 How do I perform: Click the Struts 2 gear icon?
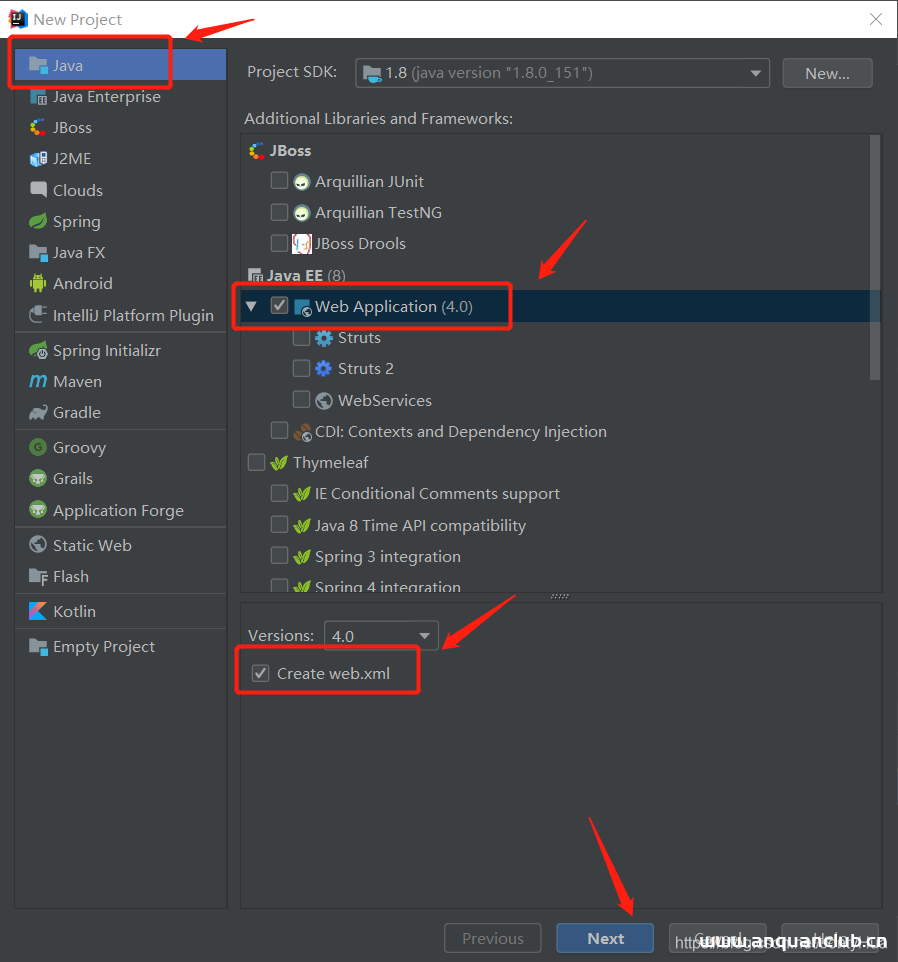[x=323, y=368]
